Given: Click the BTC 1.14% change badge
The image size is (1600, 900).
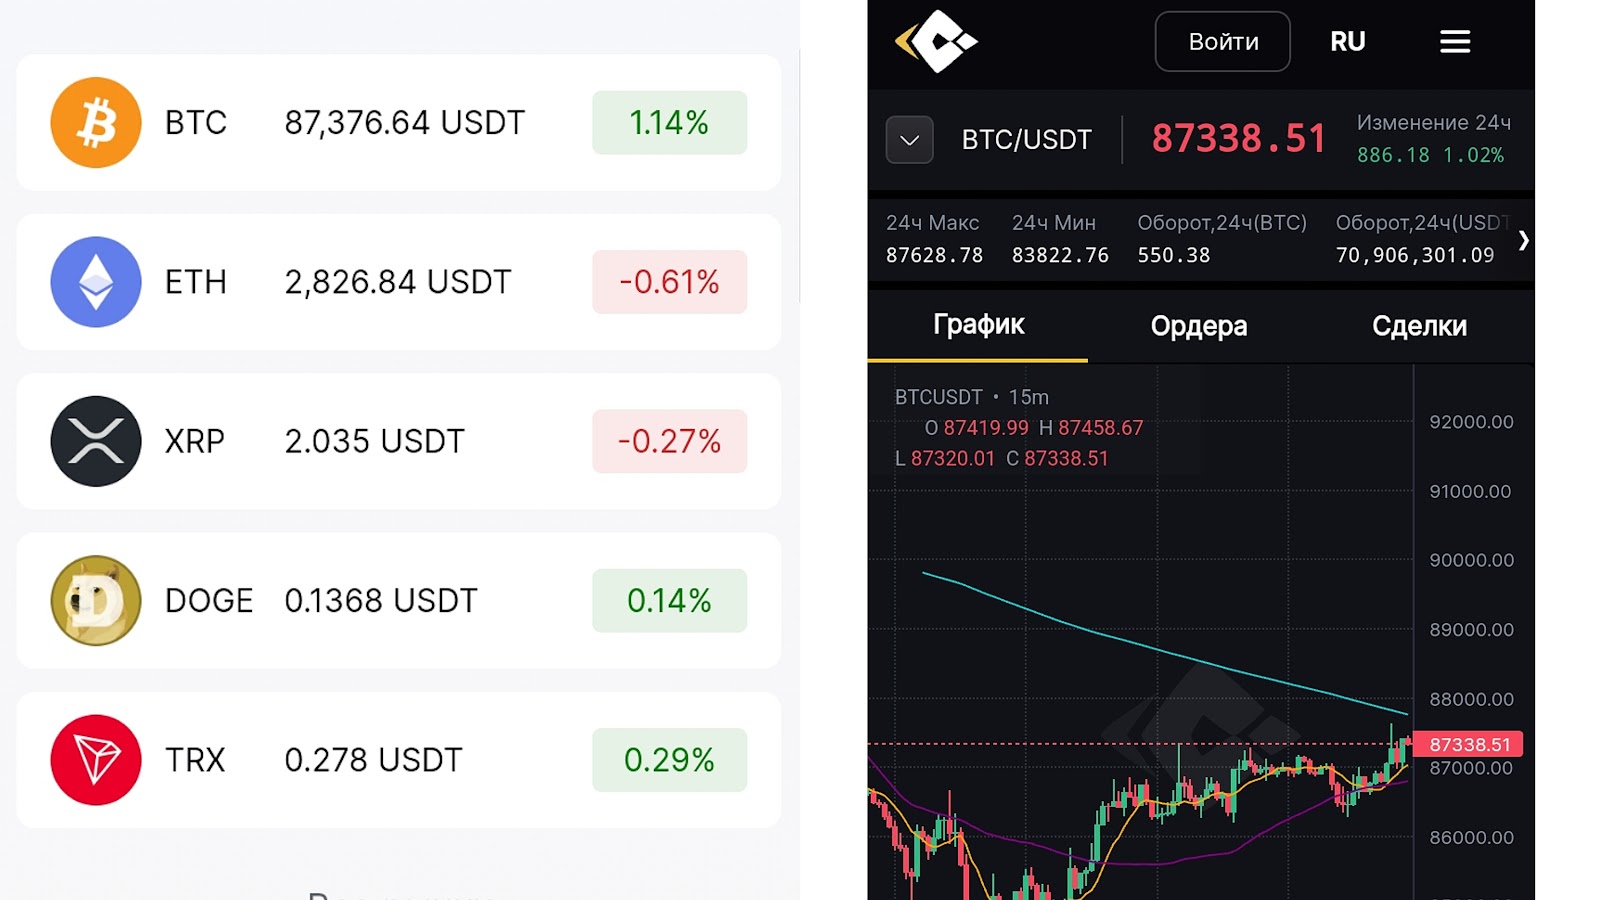Looking at the screenshot, I should (669, 123).
